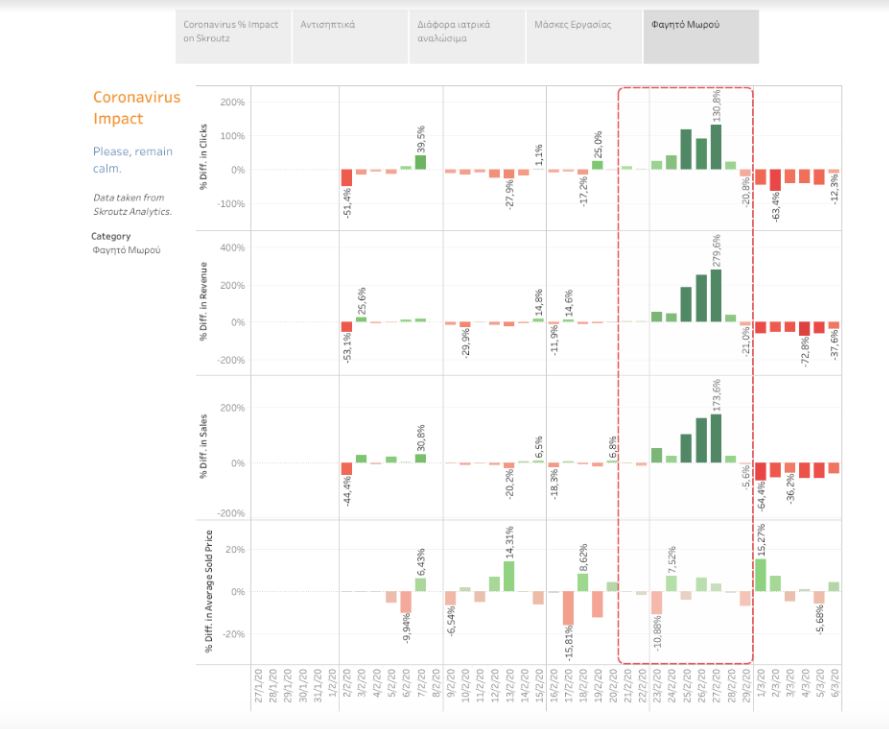Click the red -53.1% revenue bar
Viewport: 889px width, 729px height.
(347, 327)
